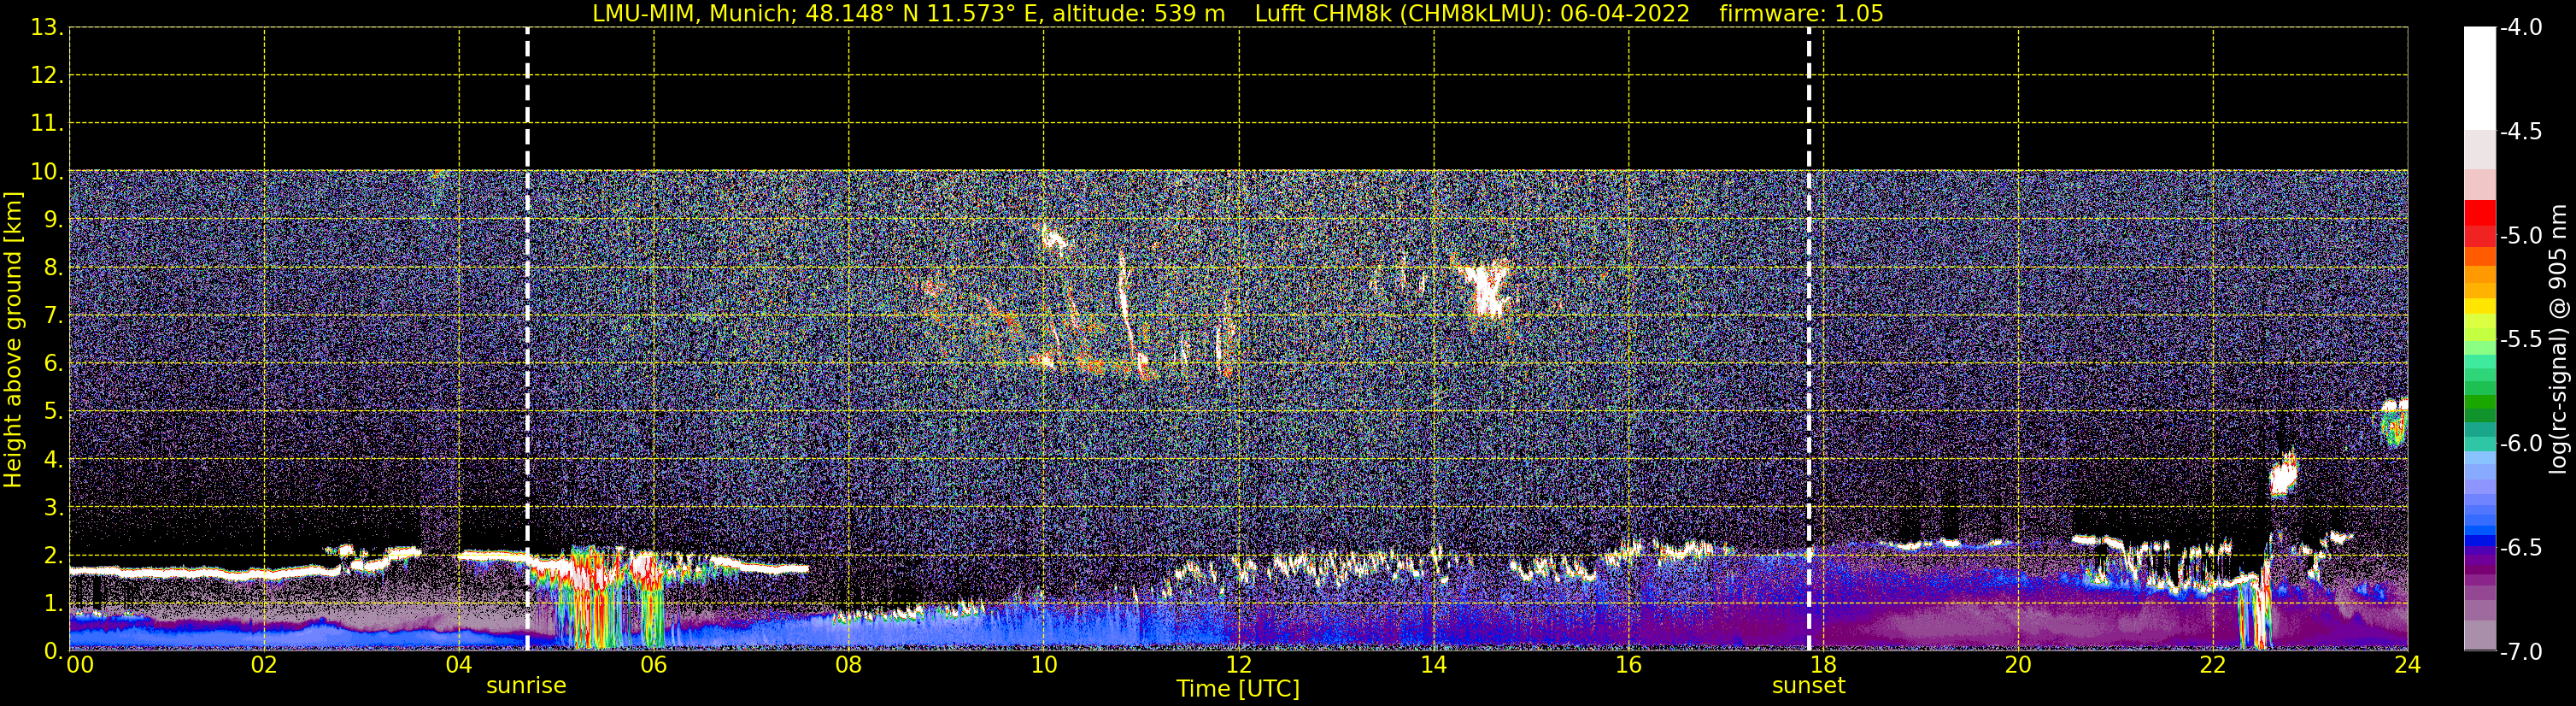Click the white section of the colorbar
This screenshot has height=706, width=2576.
point(2480,78)
